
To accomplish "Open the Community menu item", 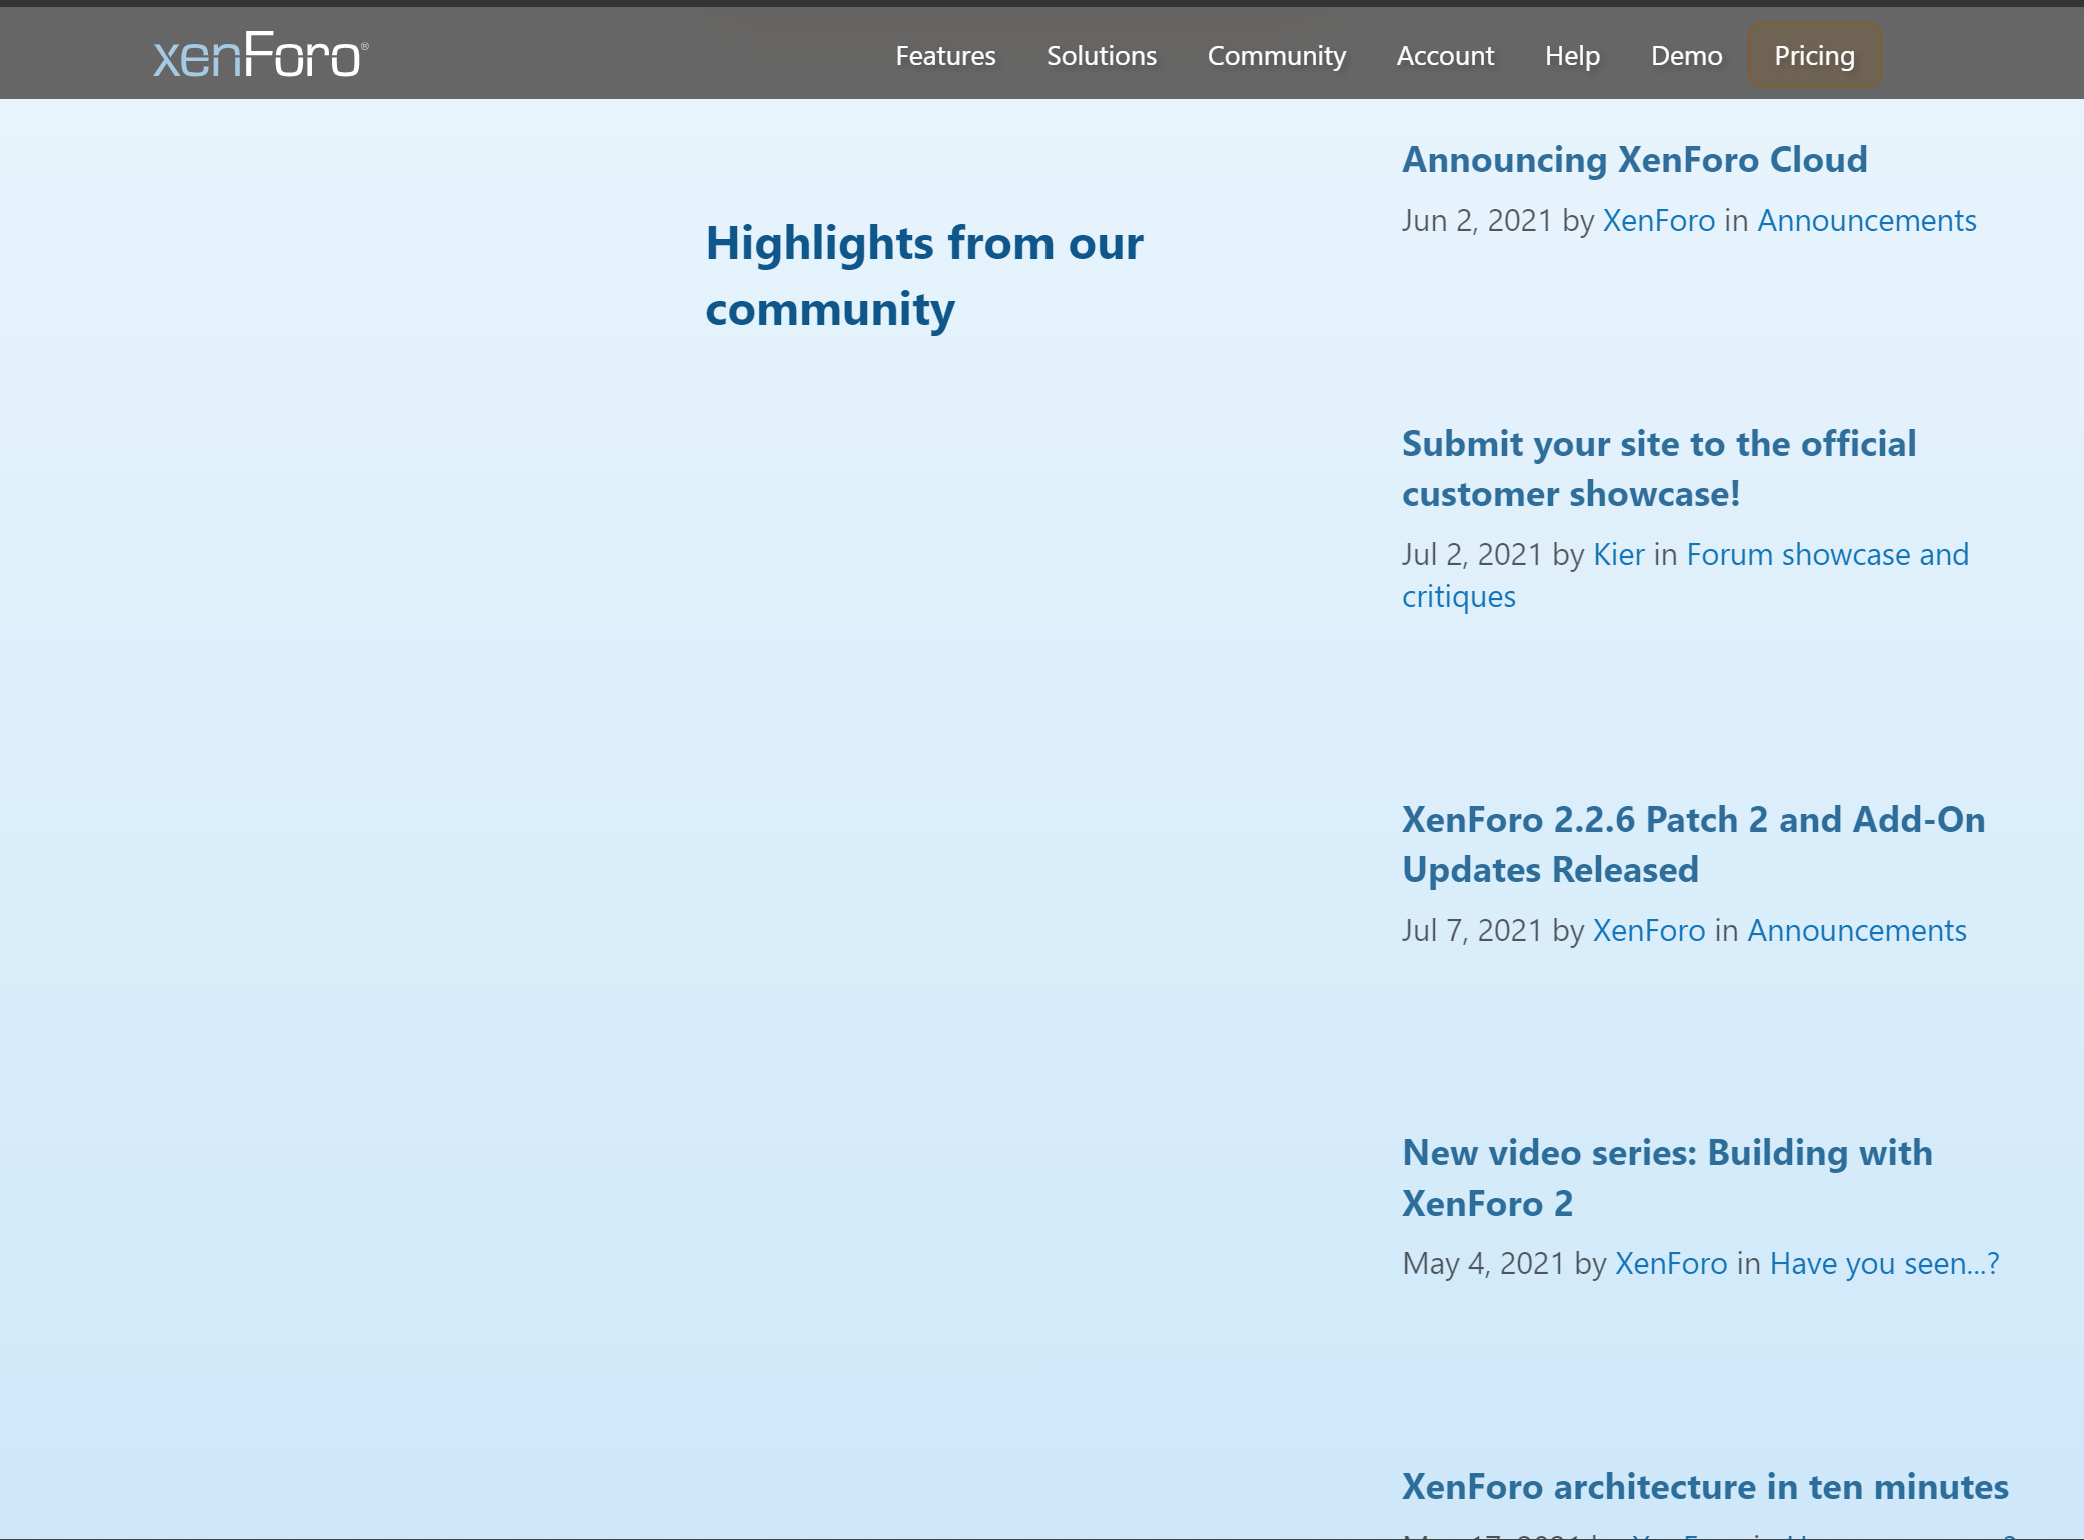I will pos(1276,56).
